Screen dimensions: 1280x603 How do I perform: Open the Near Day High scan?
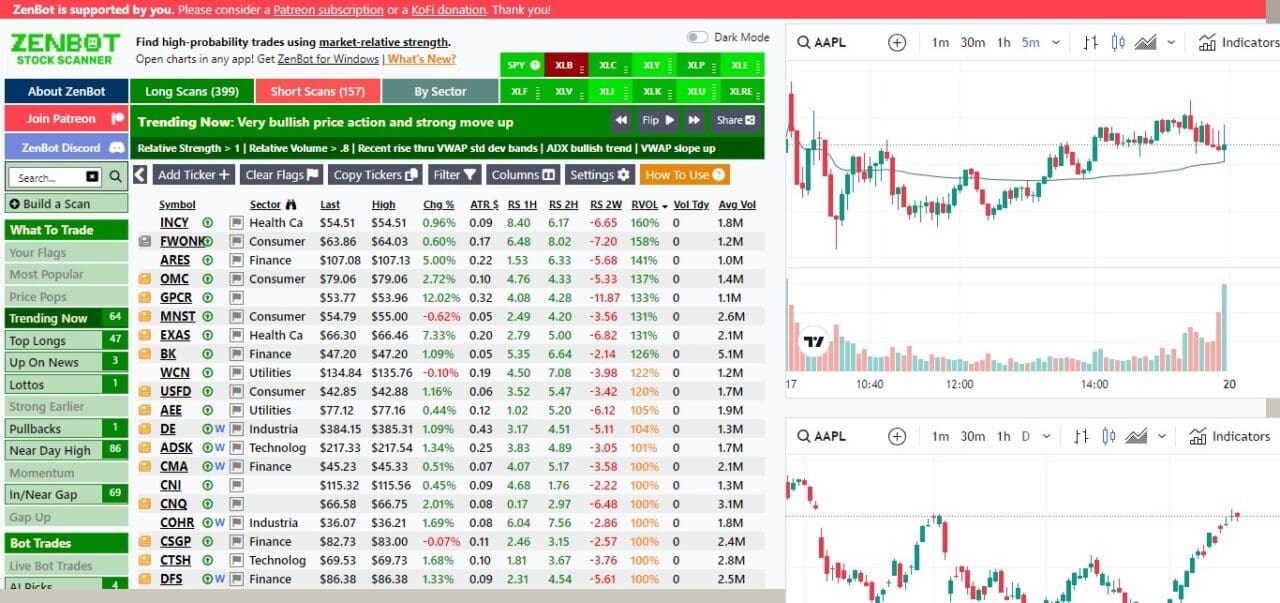[x=66, y=450]
